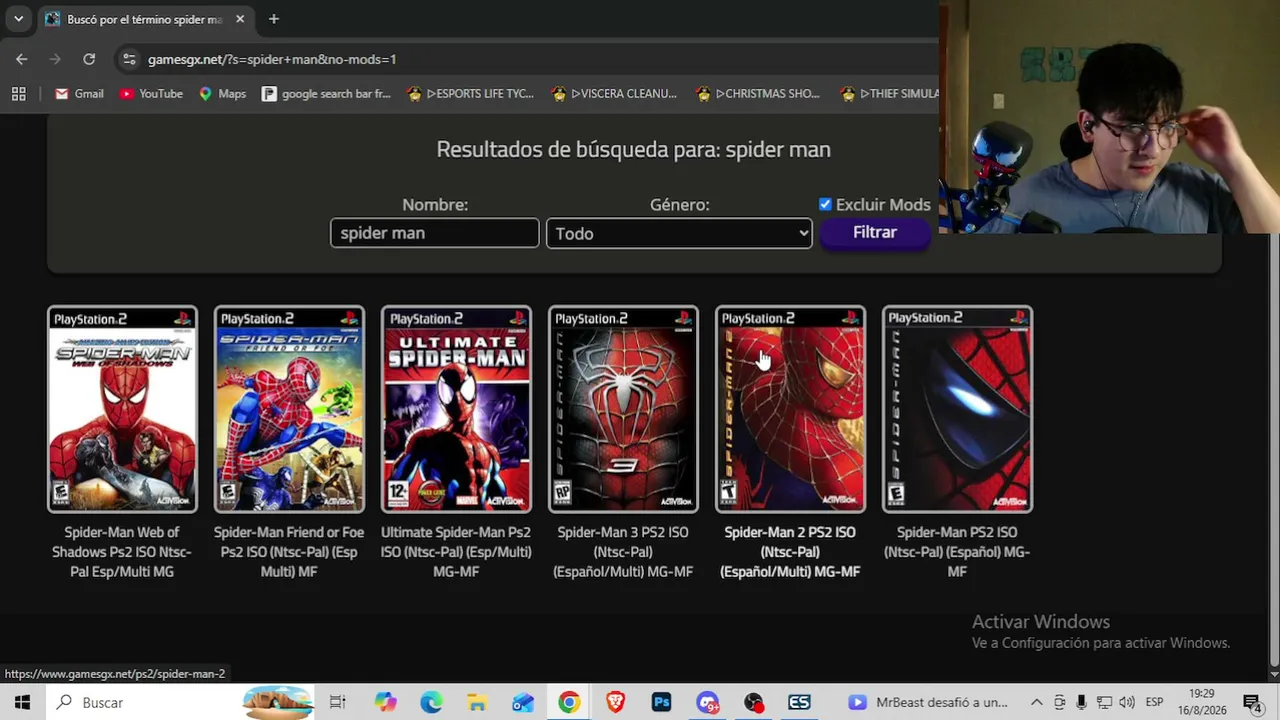Open the Gmail bookmark
This screenshot has height=720, width=1280.
click(x=79, y=94)
